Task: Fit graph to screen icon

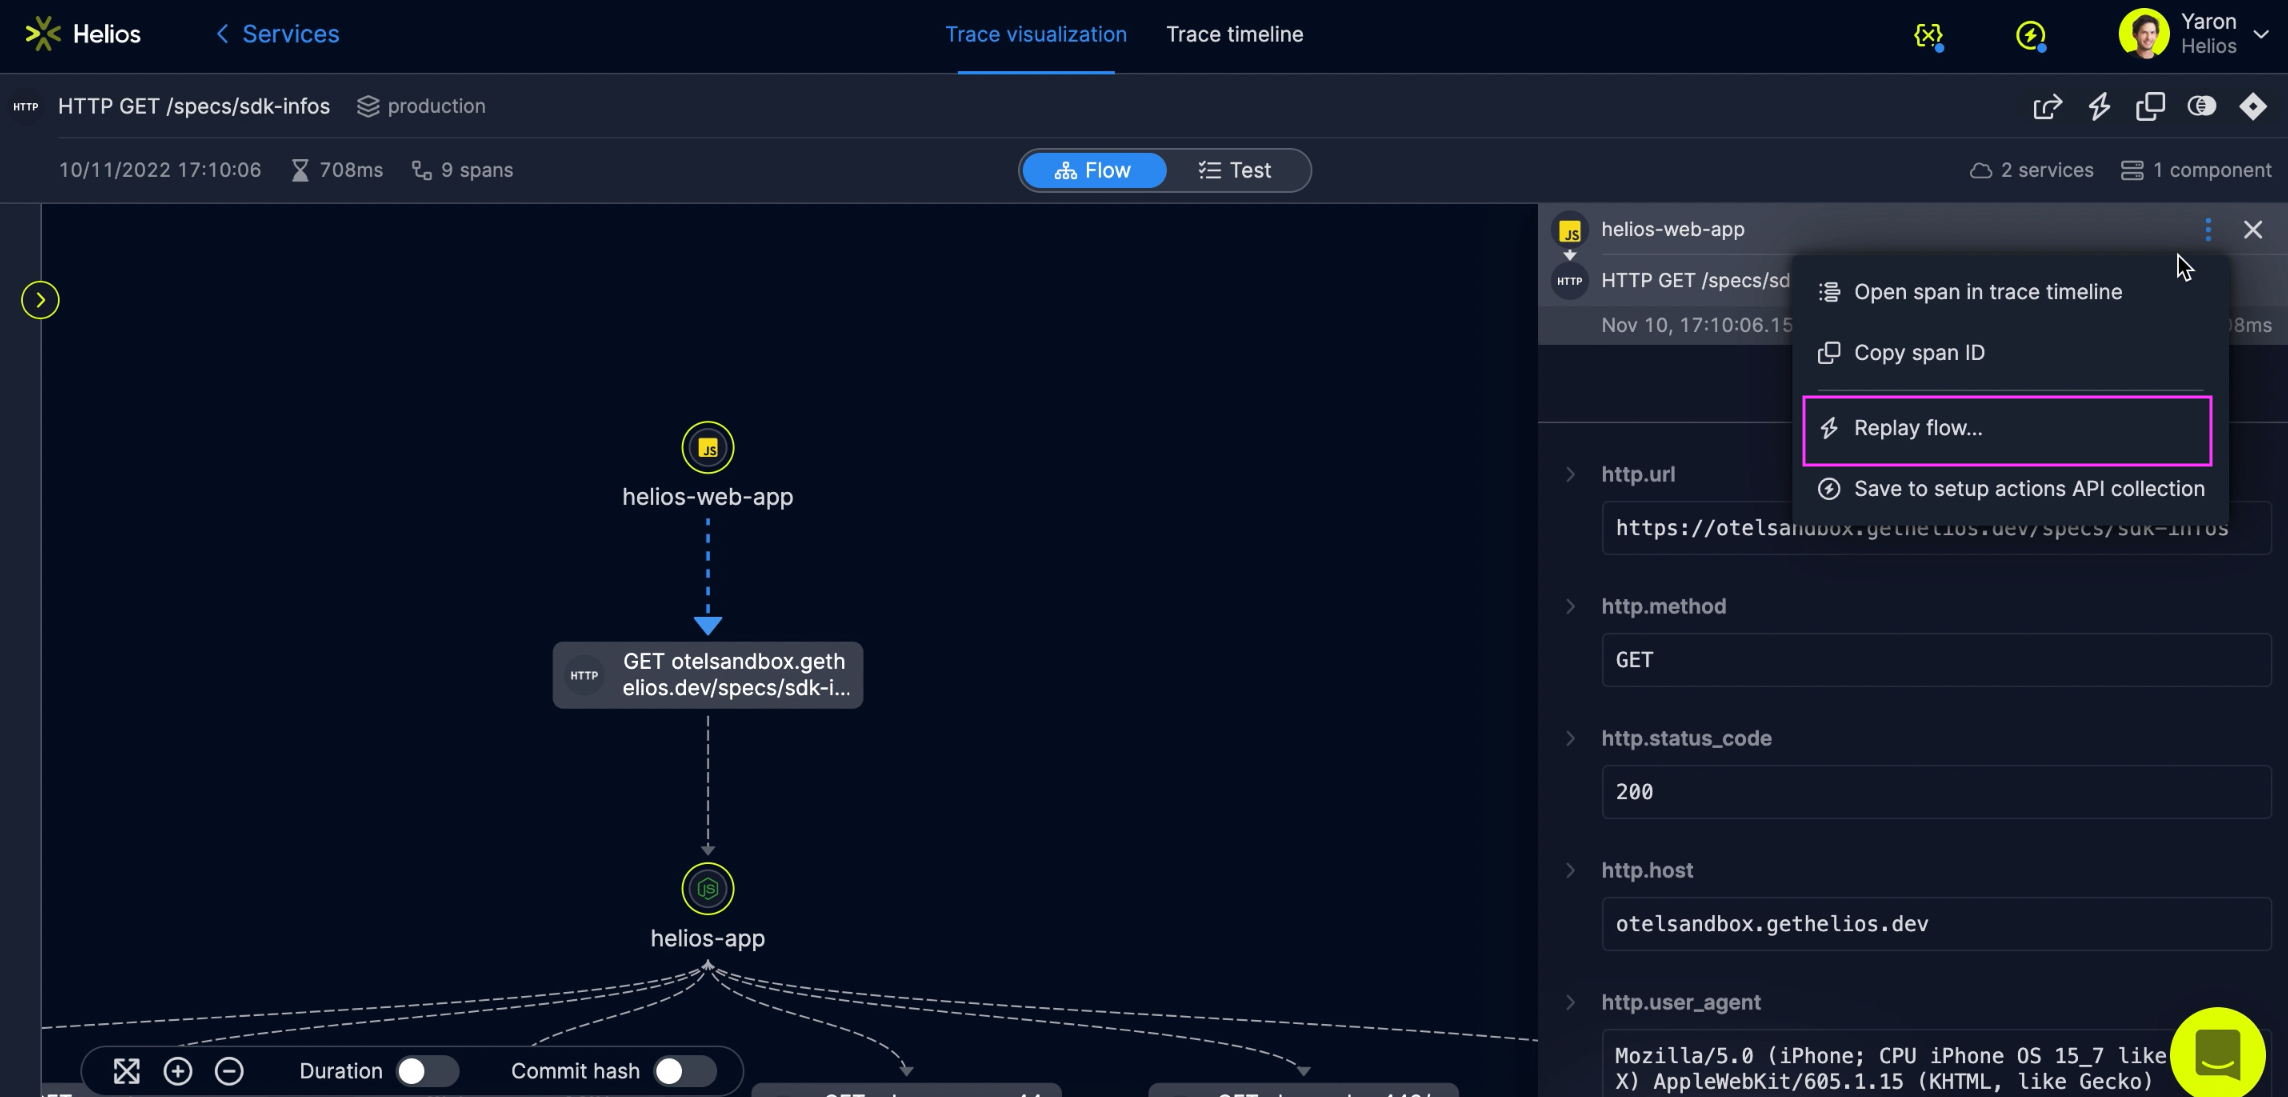Action: pyautogui.click(x=127, y=1071)
